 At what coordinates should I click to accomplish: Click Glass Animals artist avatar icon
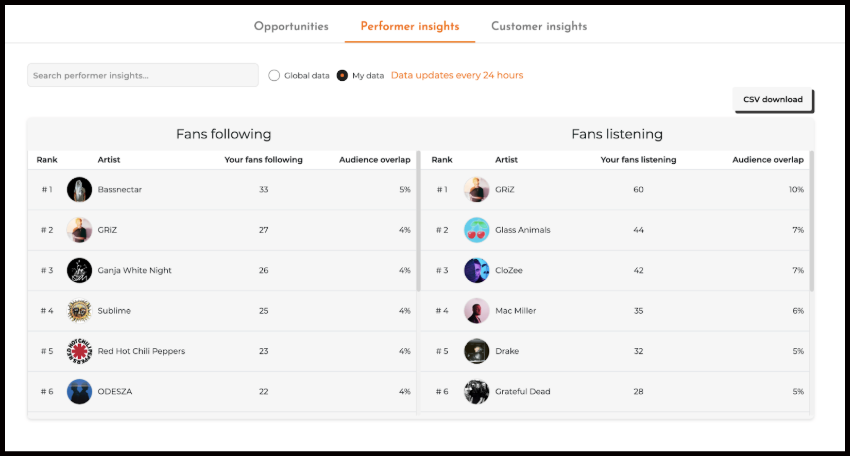click(476, 230)
